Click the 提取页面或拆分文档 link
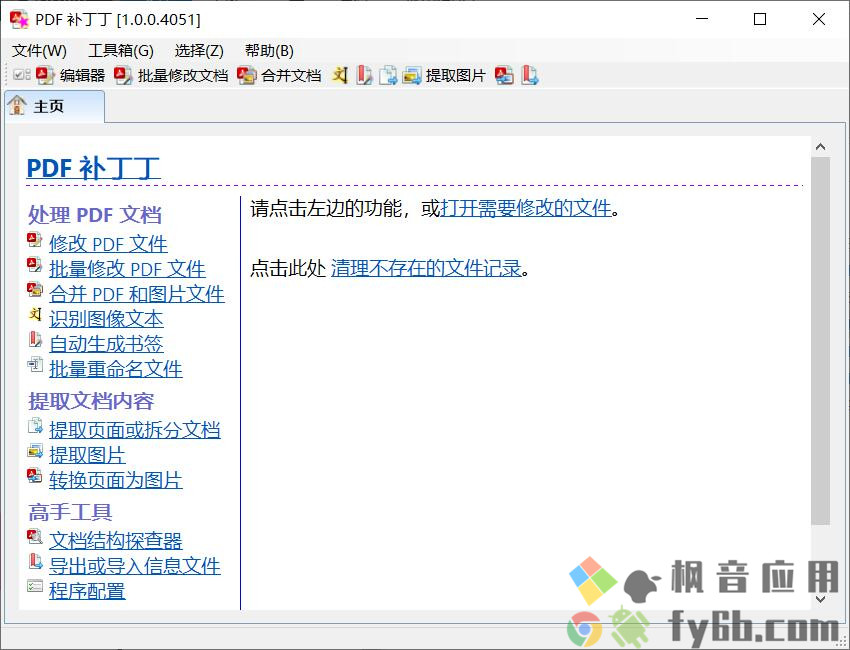Image resolution: width=850 pixels, height=650 pixels. point(135,430)
